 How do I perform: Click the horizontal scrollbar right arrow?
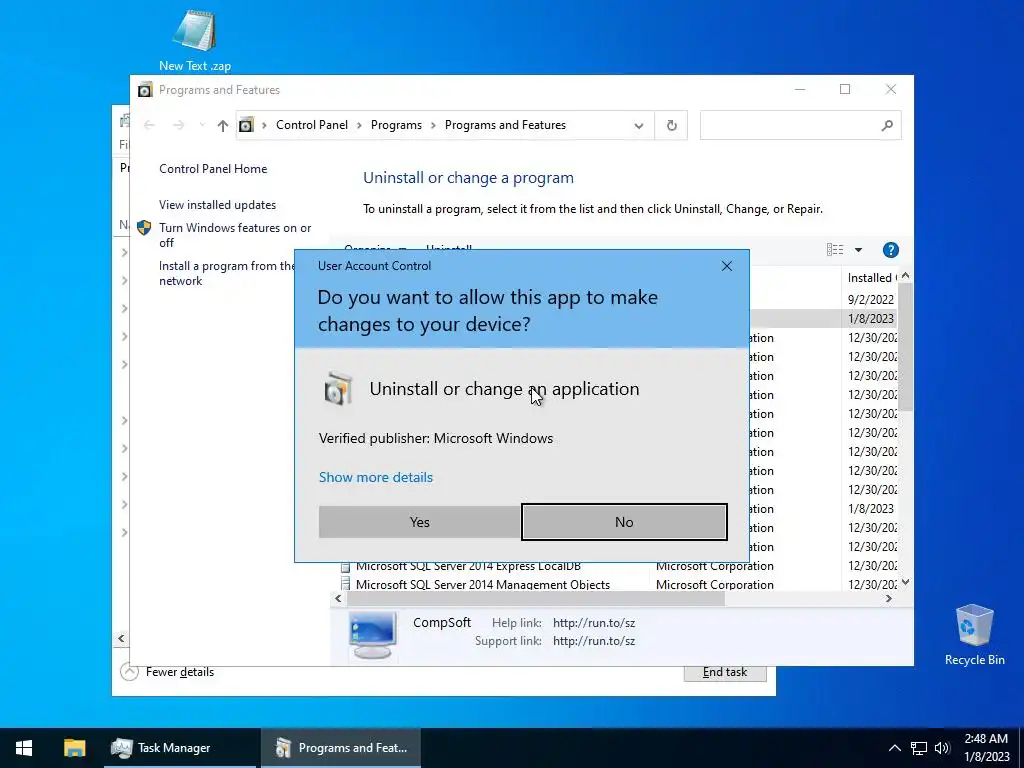click(888, 598)
